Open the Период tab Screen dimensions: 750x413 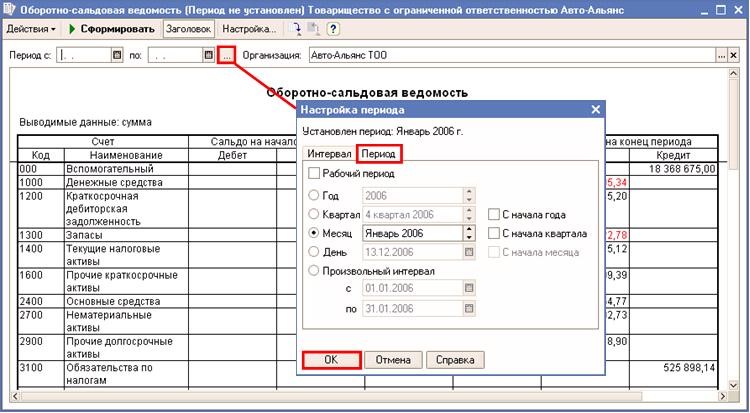click(379, 154)
